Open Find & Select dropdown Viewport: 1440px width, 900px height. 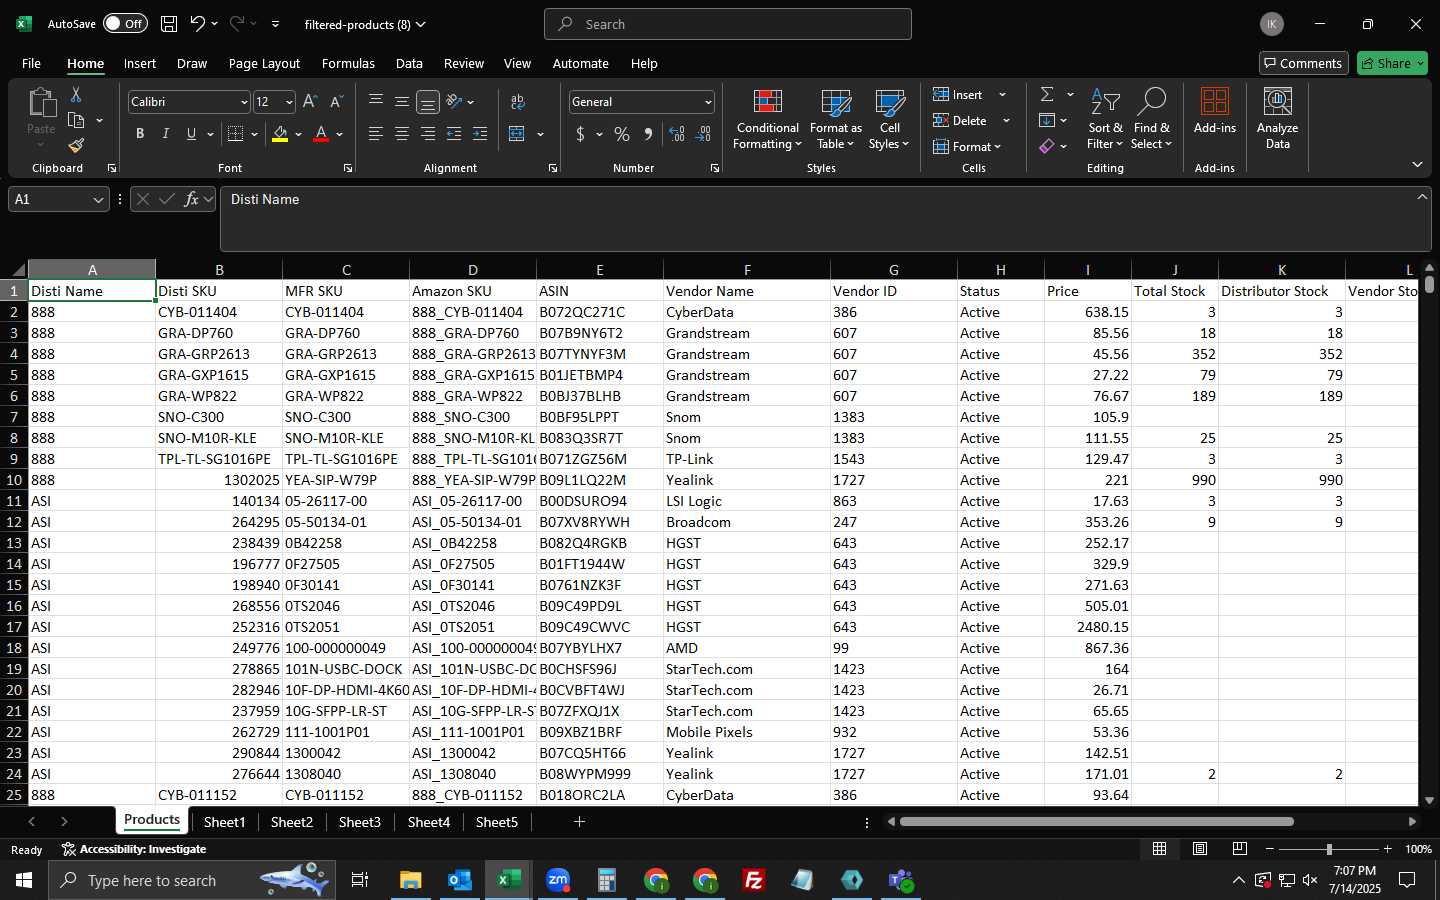click(1151, 119)
